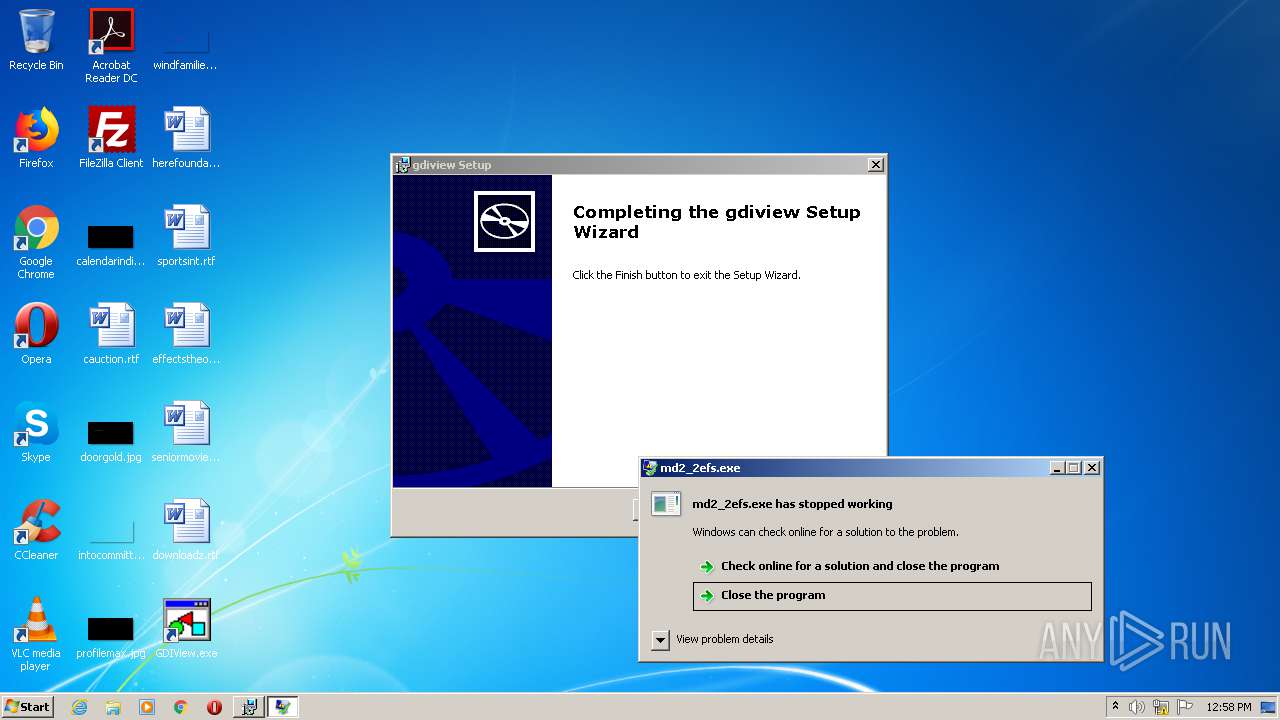1280x720 pixels.
Task: Choose Close the program
Action: click(892, 595)
